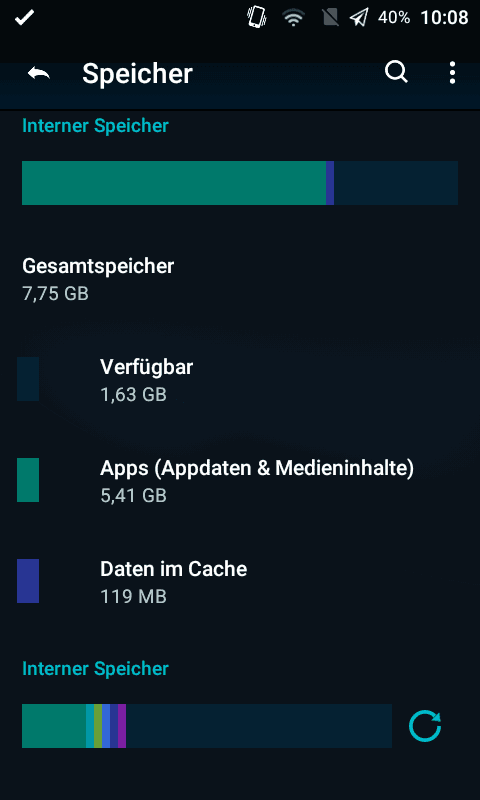This screenshot has height=800, width=480.
Task: Tap the airplane mode status icon
Action: click(359, 18)
